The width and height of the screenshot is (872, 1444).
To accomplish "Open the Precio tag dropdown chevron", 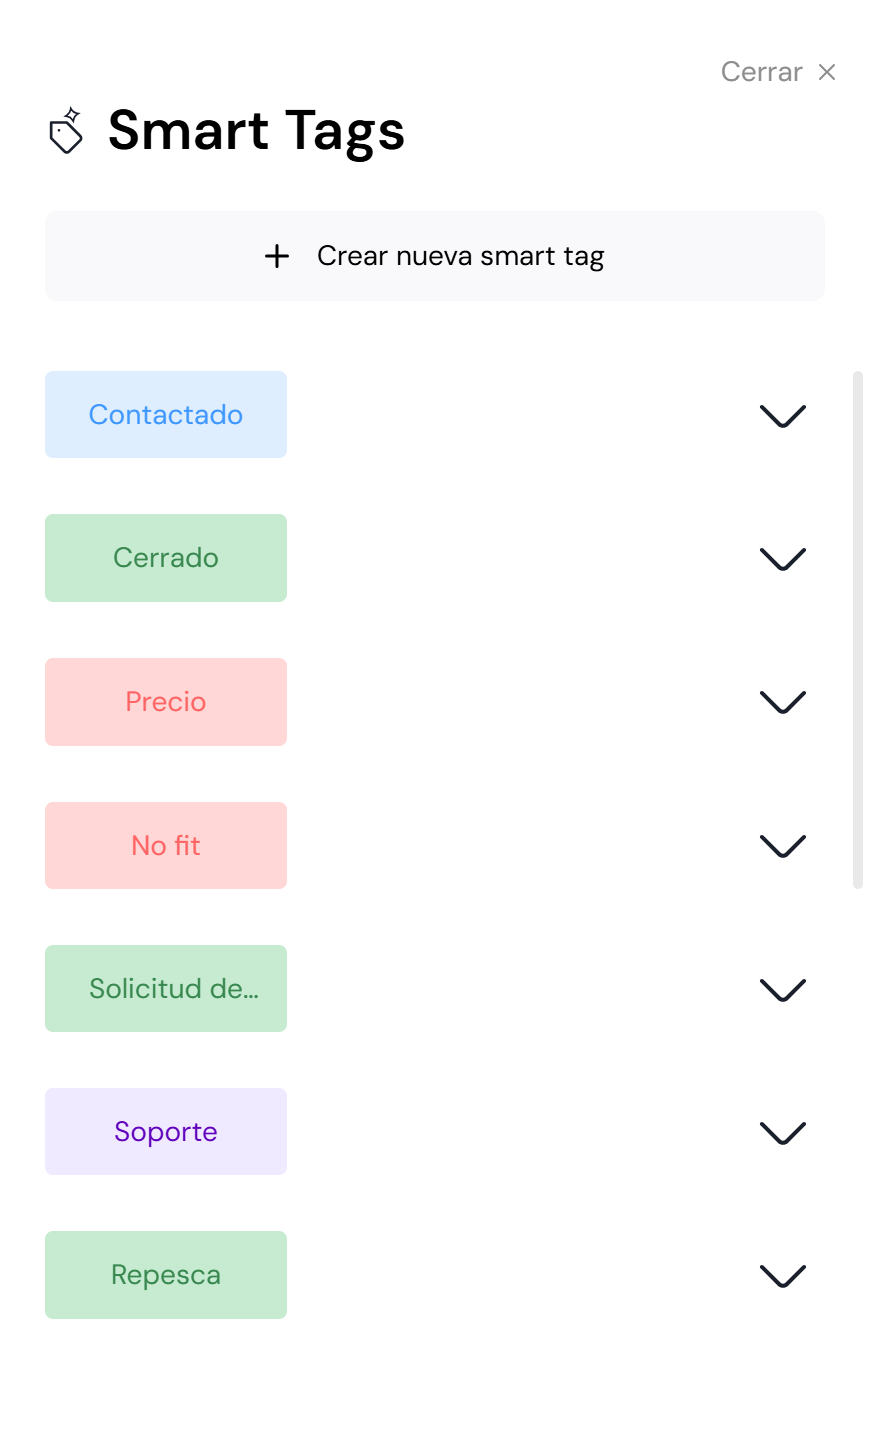I will point(782,702).
